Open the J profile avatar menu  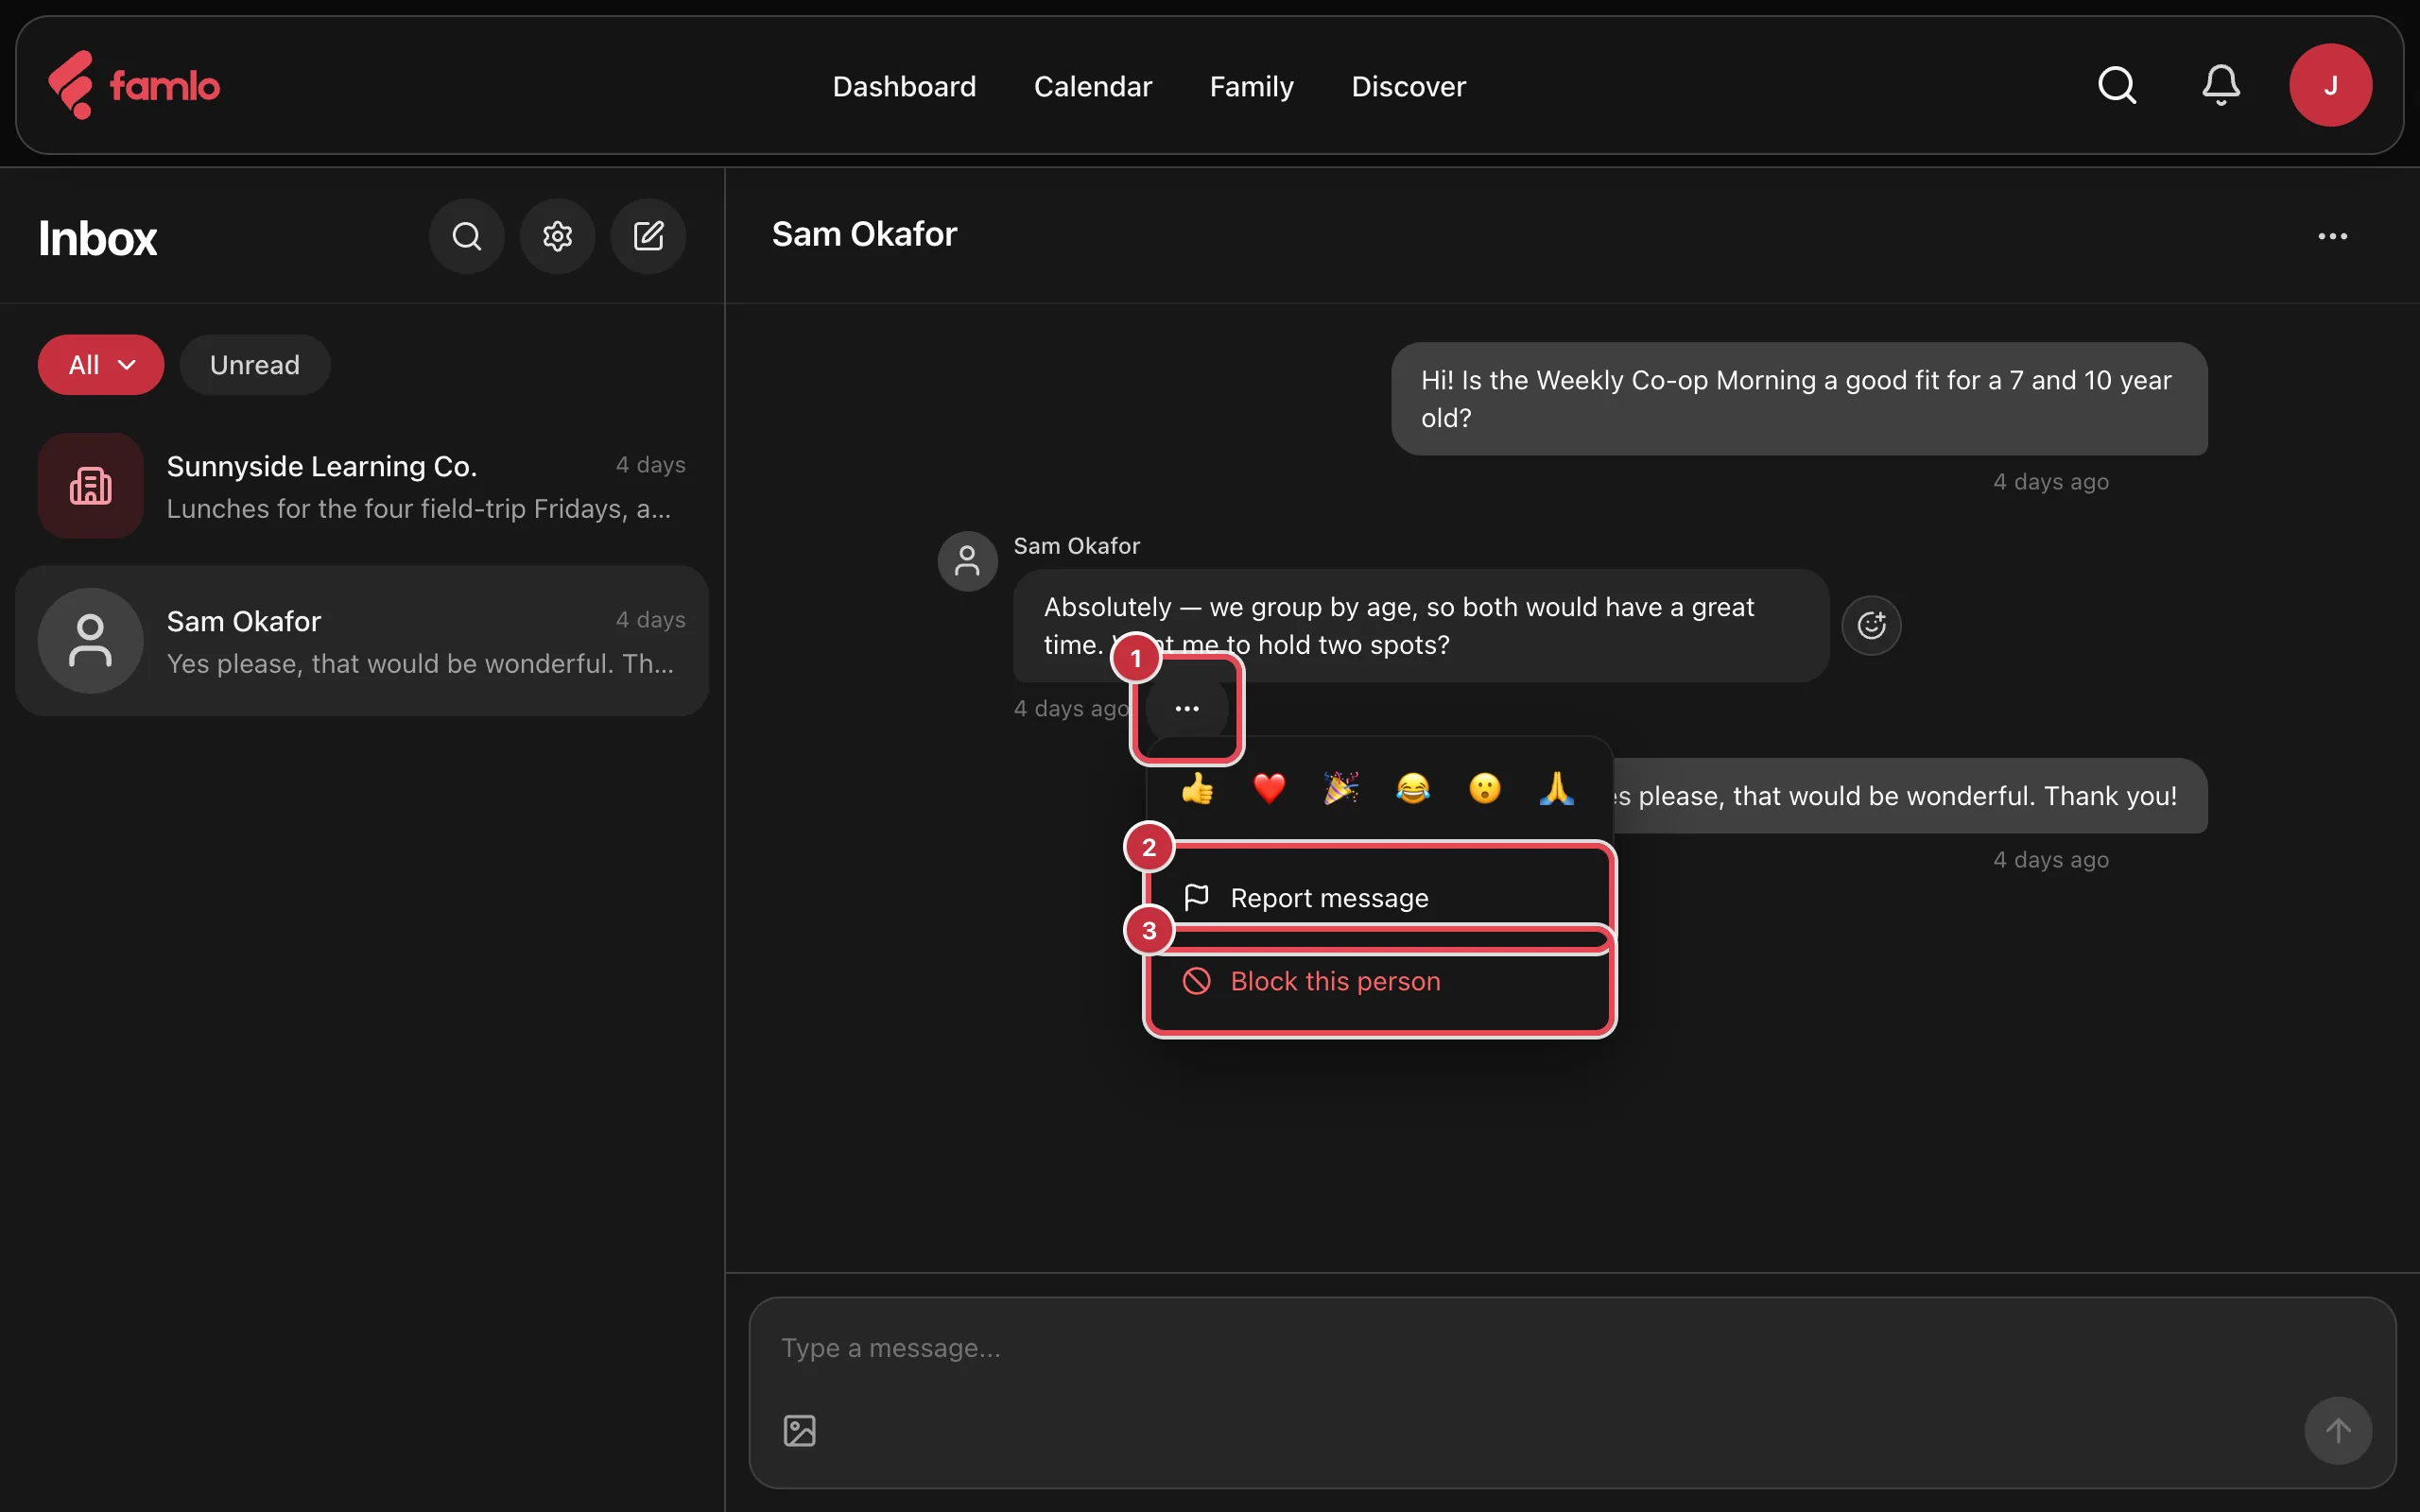2330,85
